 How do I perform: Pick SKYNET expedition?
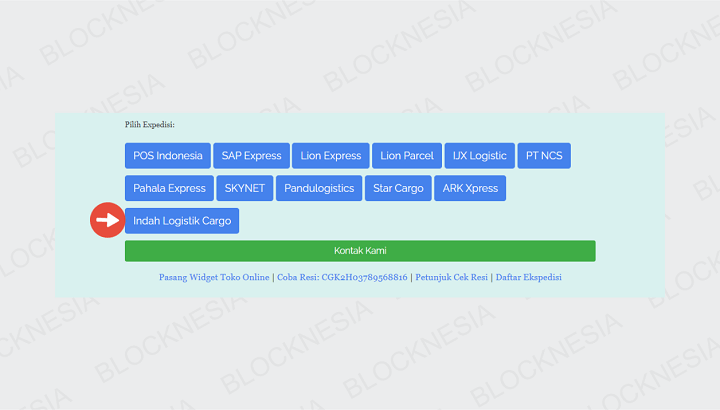244,188
